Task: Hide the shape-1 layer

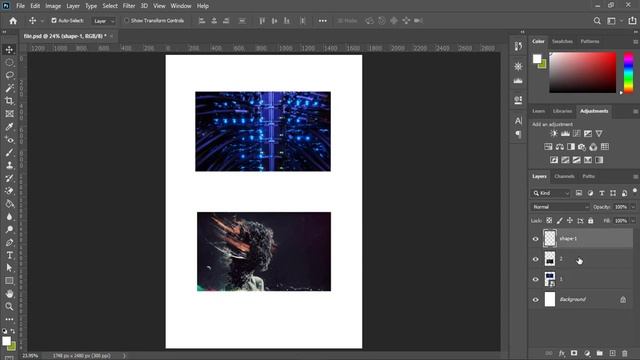Action: tap(536, 239)
